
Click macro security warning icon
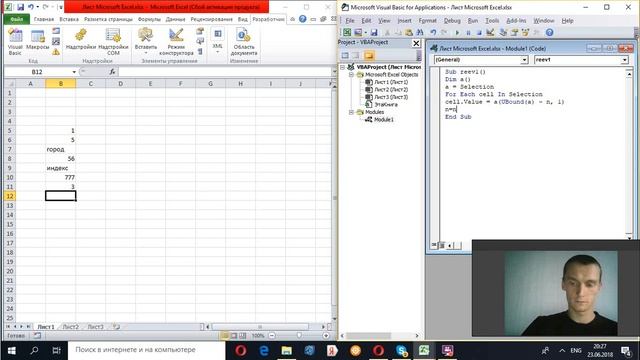click(x=56, y=52)
